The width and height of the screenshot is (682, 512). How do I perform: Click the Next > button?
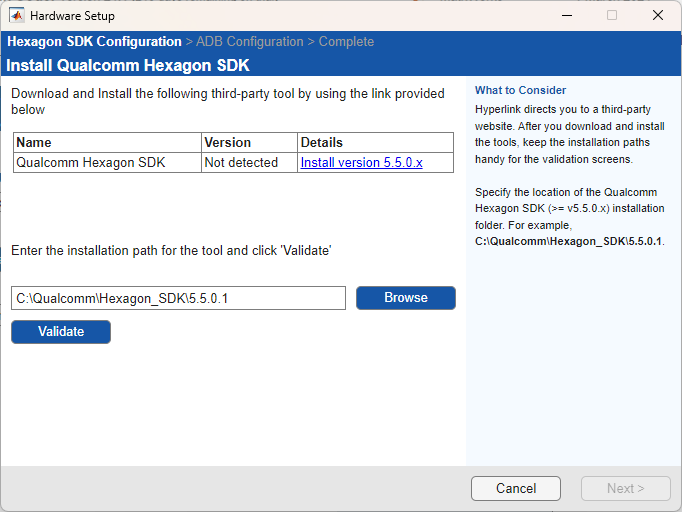click(625, 488)
